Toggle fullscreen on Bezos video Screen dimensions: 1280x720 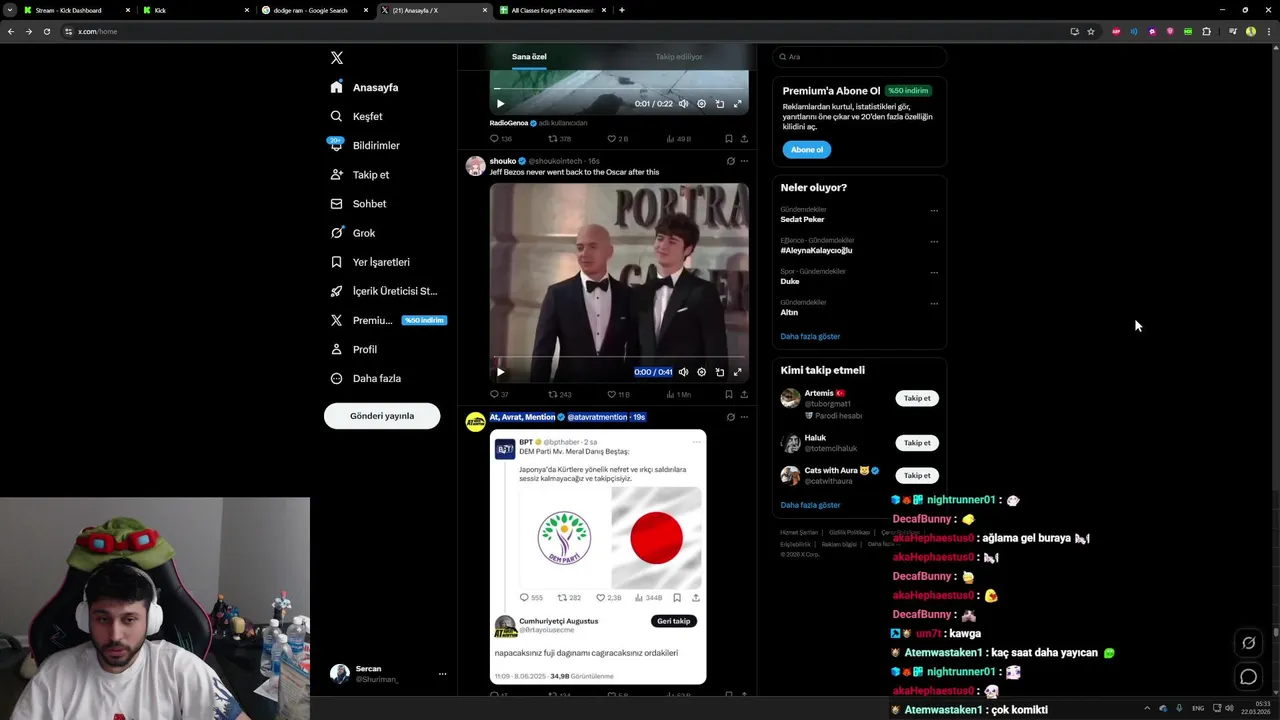point(738,372)
